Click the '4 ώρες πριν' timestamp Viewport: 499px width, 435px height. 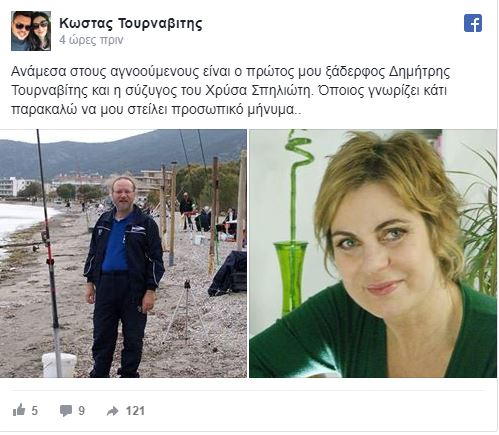click(x=91, y=40)
